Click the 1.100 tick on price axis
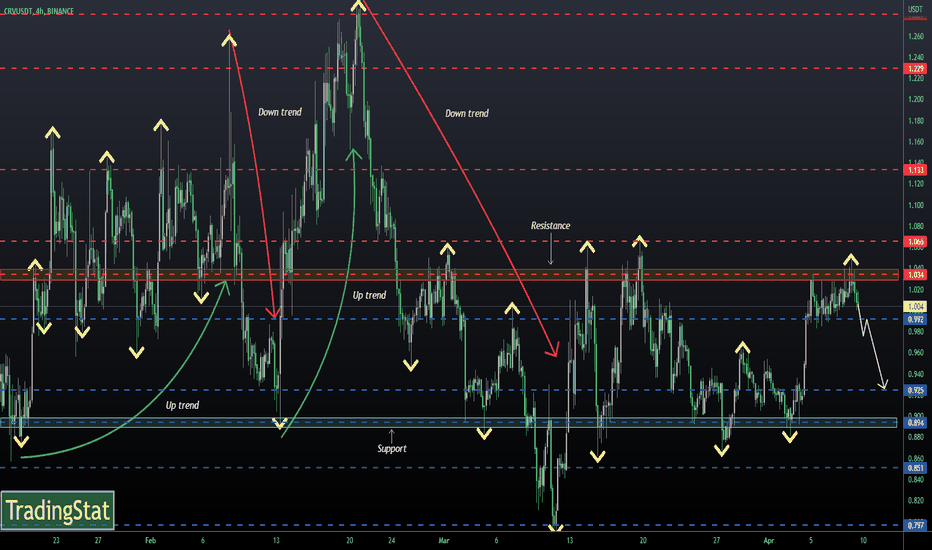 point(915,205)
